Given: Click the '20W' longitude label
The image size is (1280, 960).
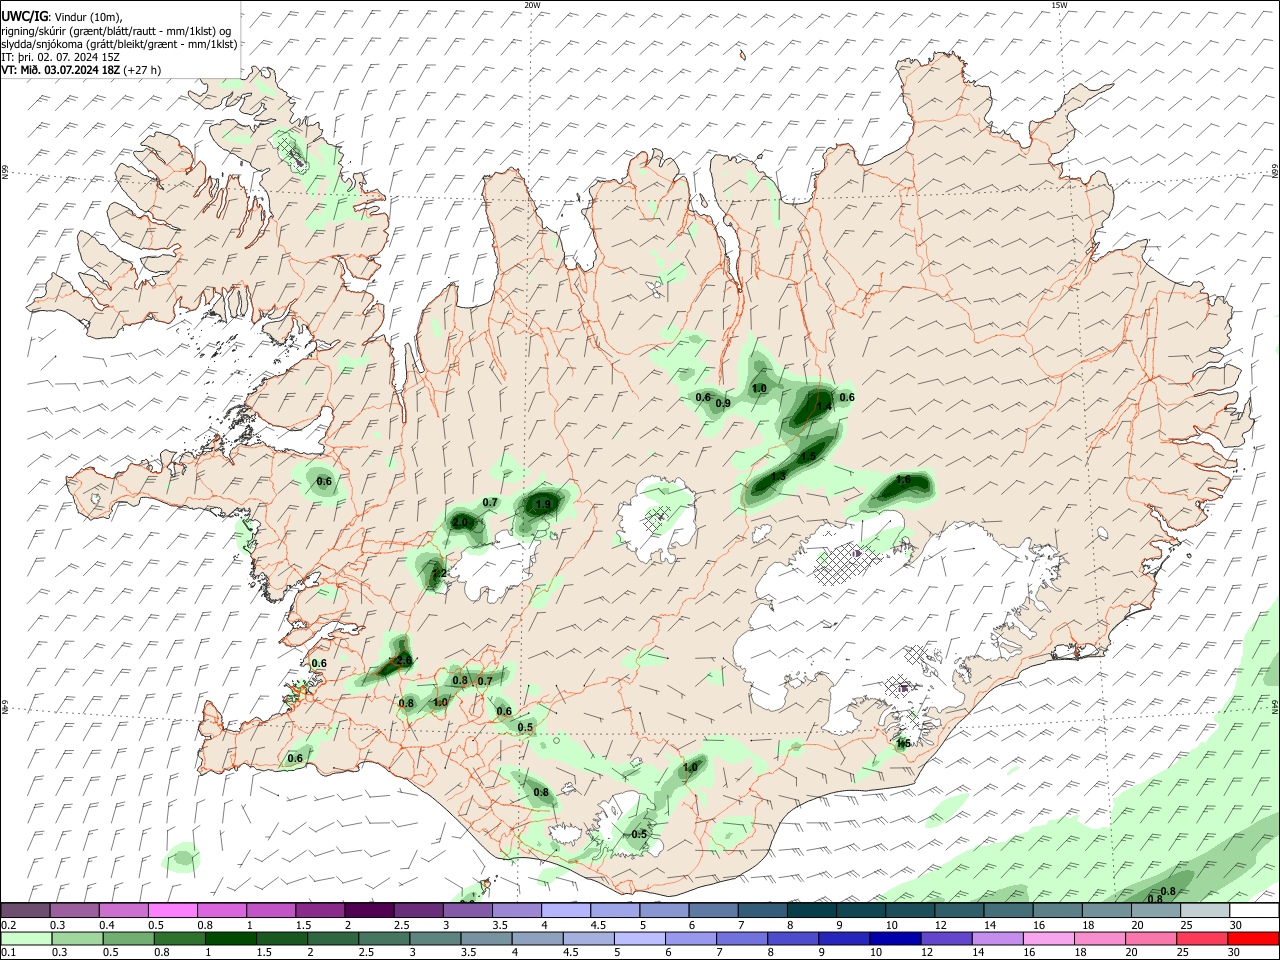Looking at the screenshot, I should [x=533, y=5].
